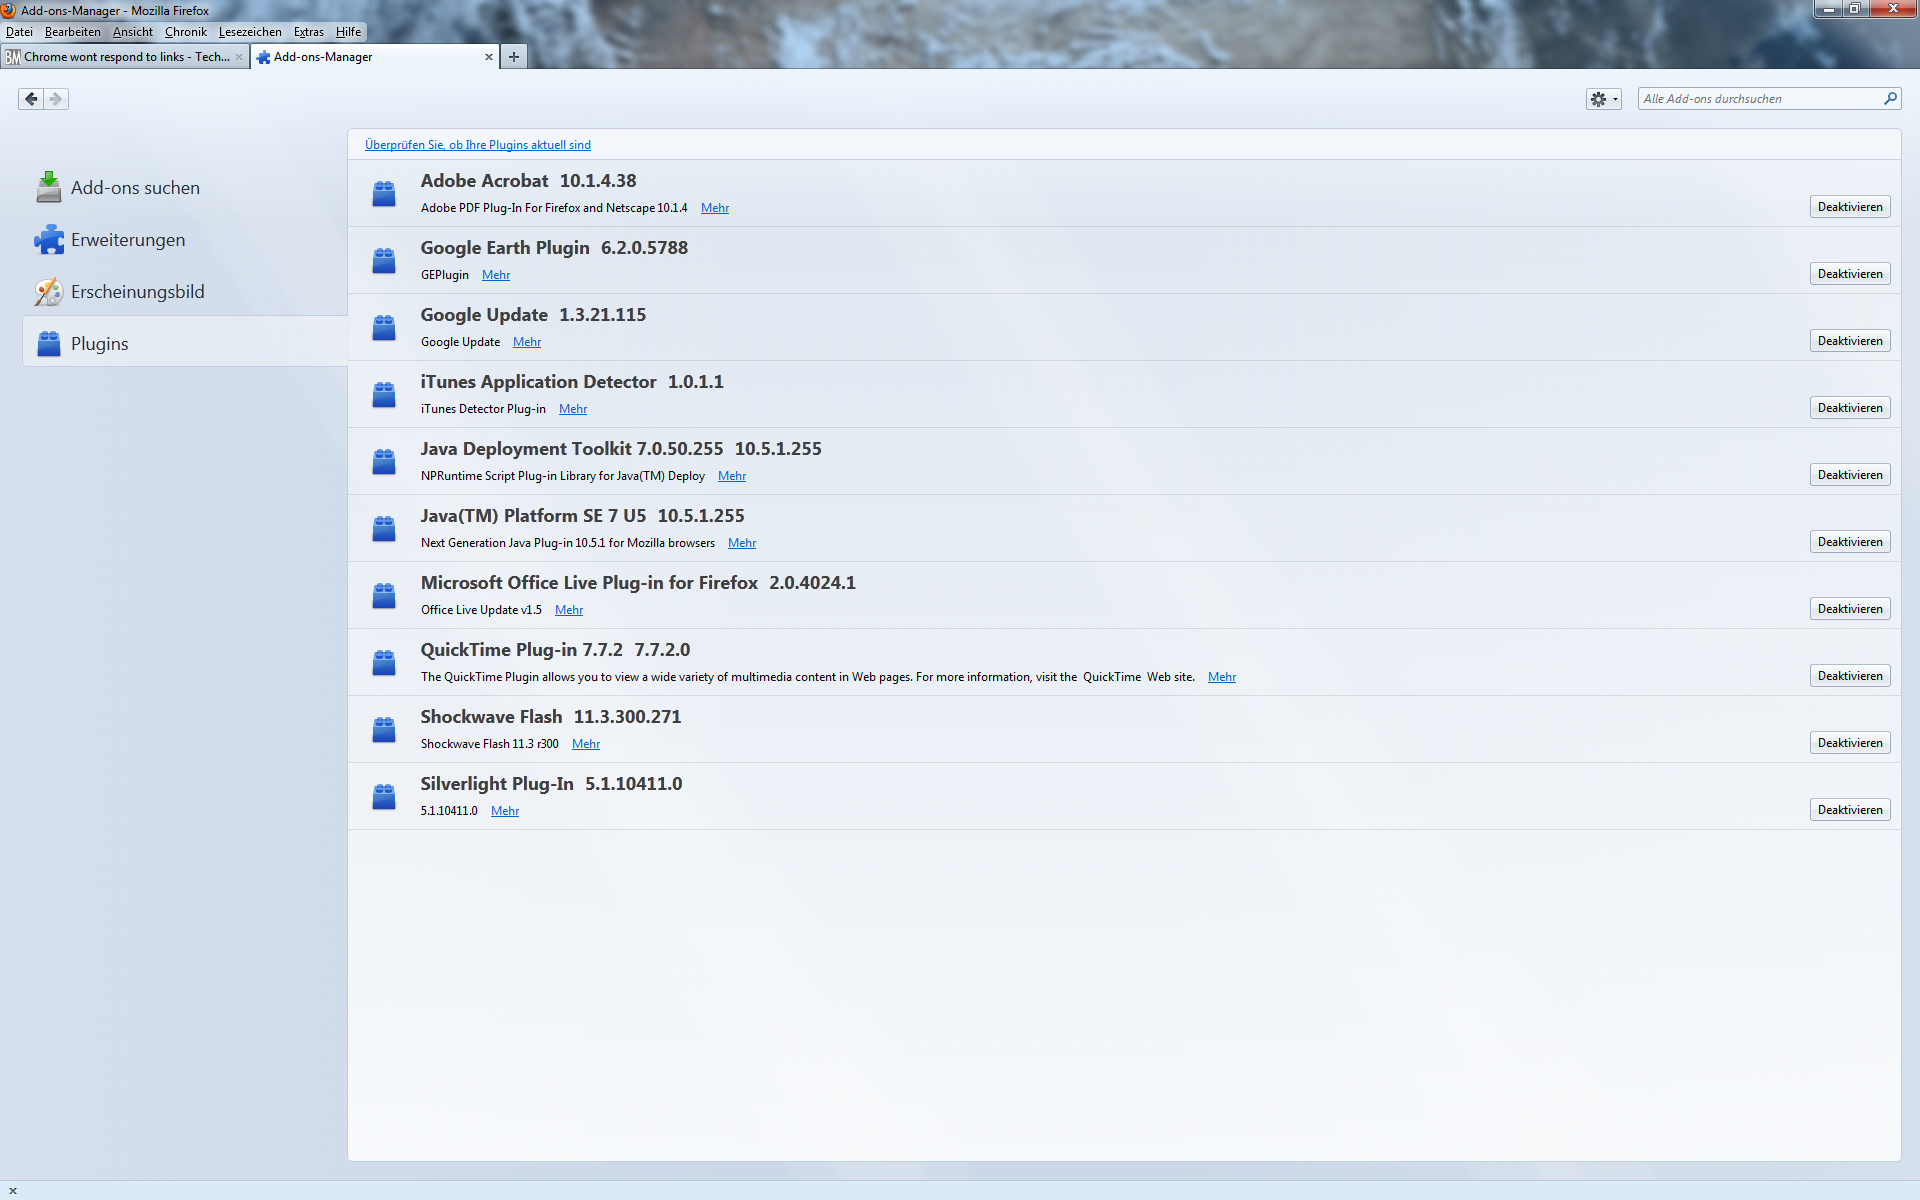The height and width of the screenshot is (1200, 1920).
Task: Select the 'iTunes Application Detector 1.0.1.1' title
Action: pyautogui.click(x=572, y=382)
